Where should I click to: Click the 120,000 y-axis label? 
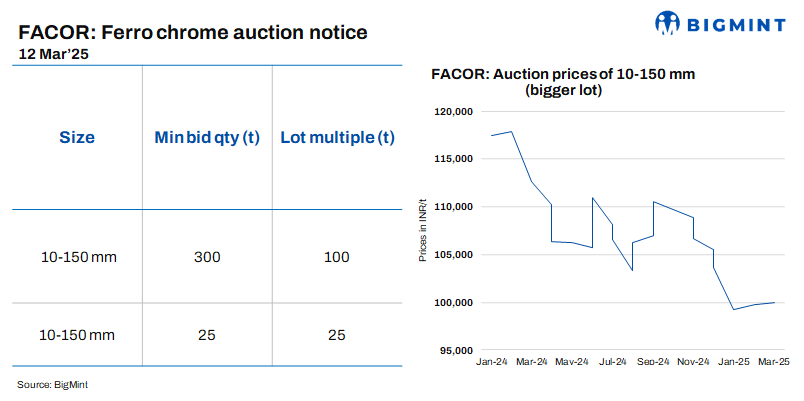[x=452, y=112]
